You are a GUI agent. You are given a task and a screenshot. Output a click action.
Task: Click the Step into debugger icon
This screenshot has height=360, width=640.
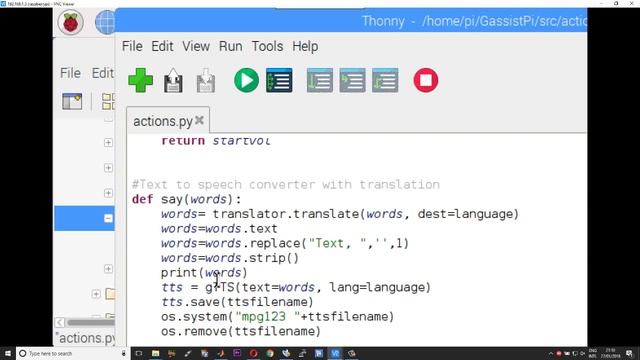click(352, 80)
